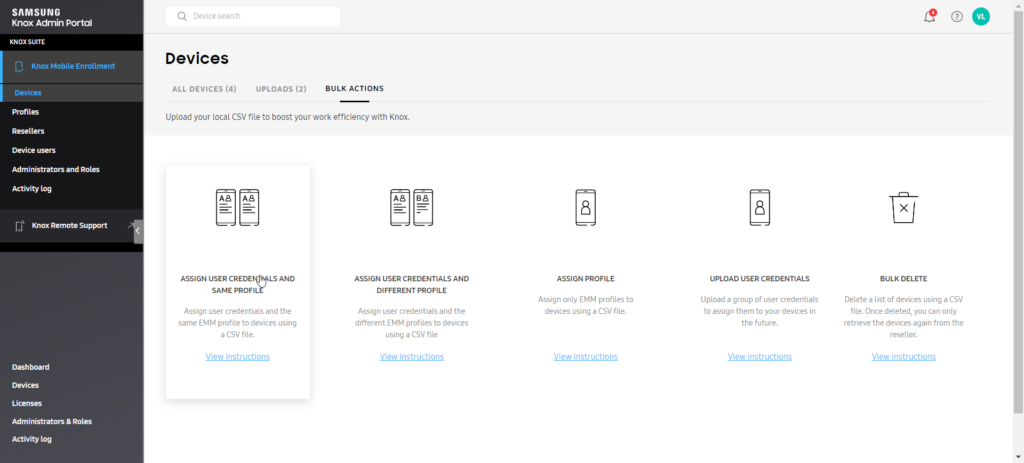
Task: Click the Devices page heading
Action: (197, 59)
